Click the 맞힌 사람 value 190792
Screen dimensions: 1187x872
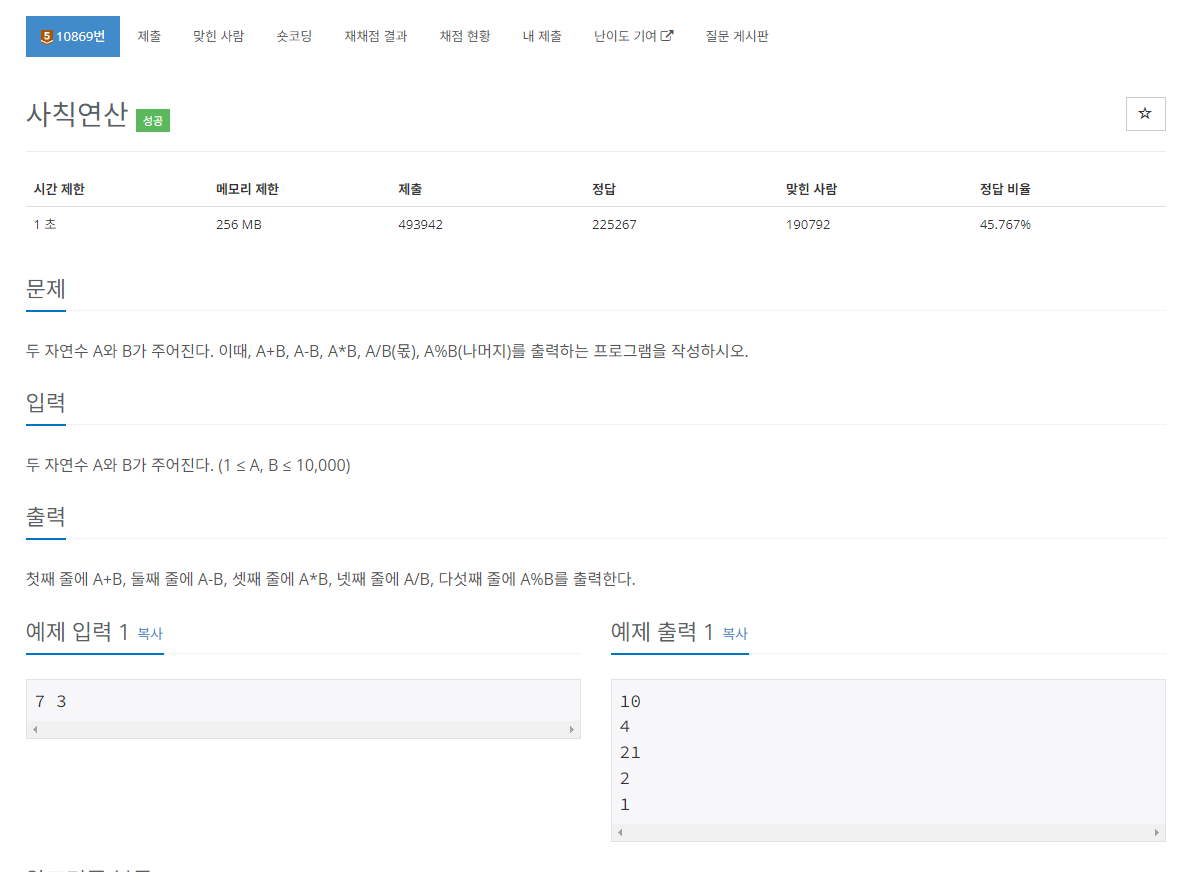(808, 225)
